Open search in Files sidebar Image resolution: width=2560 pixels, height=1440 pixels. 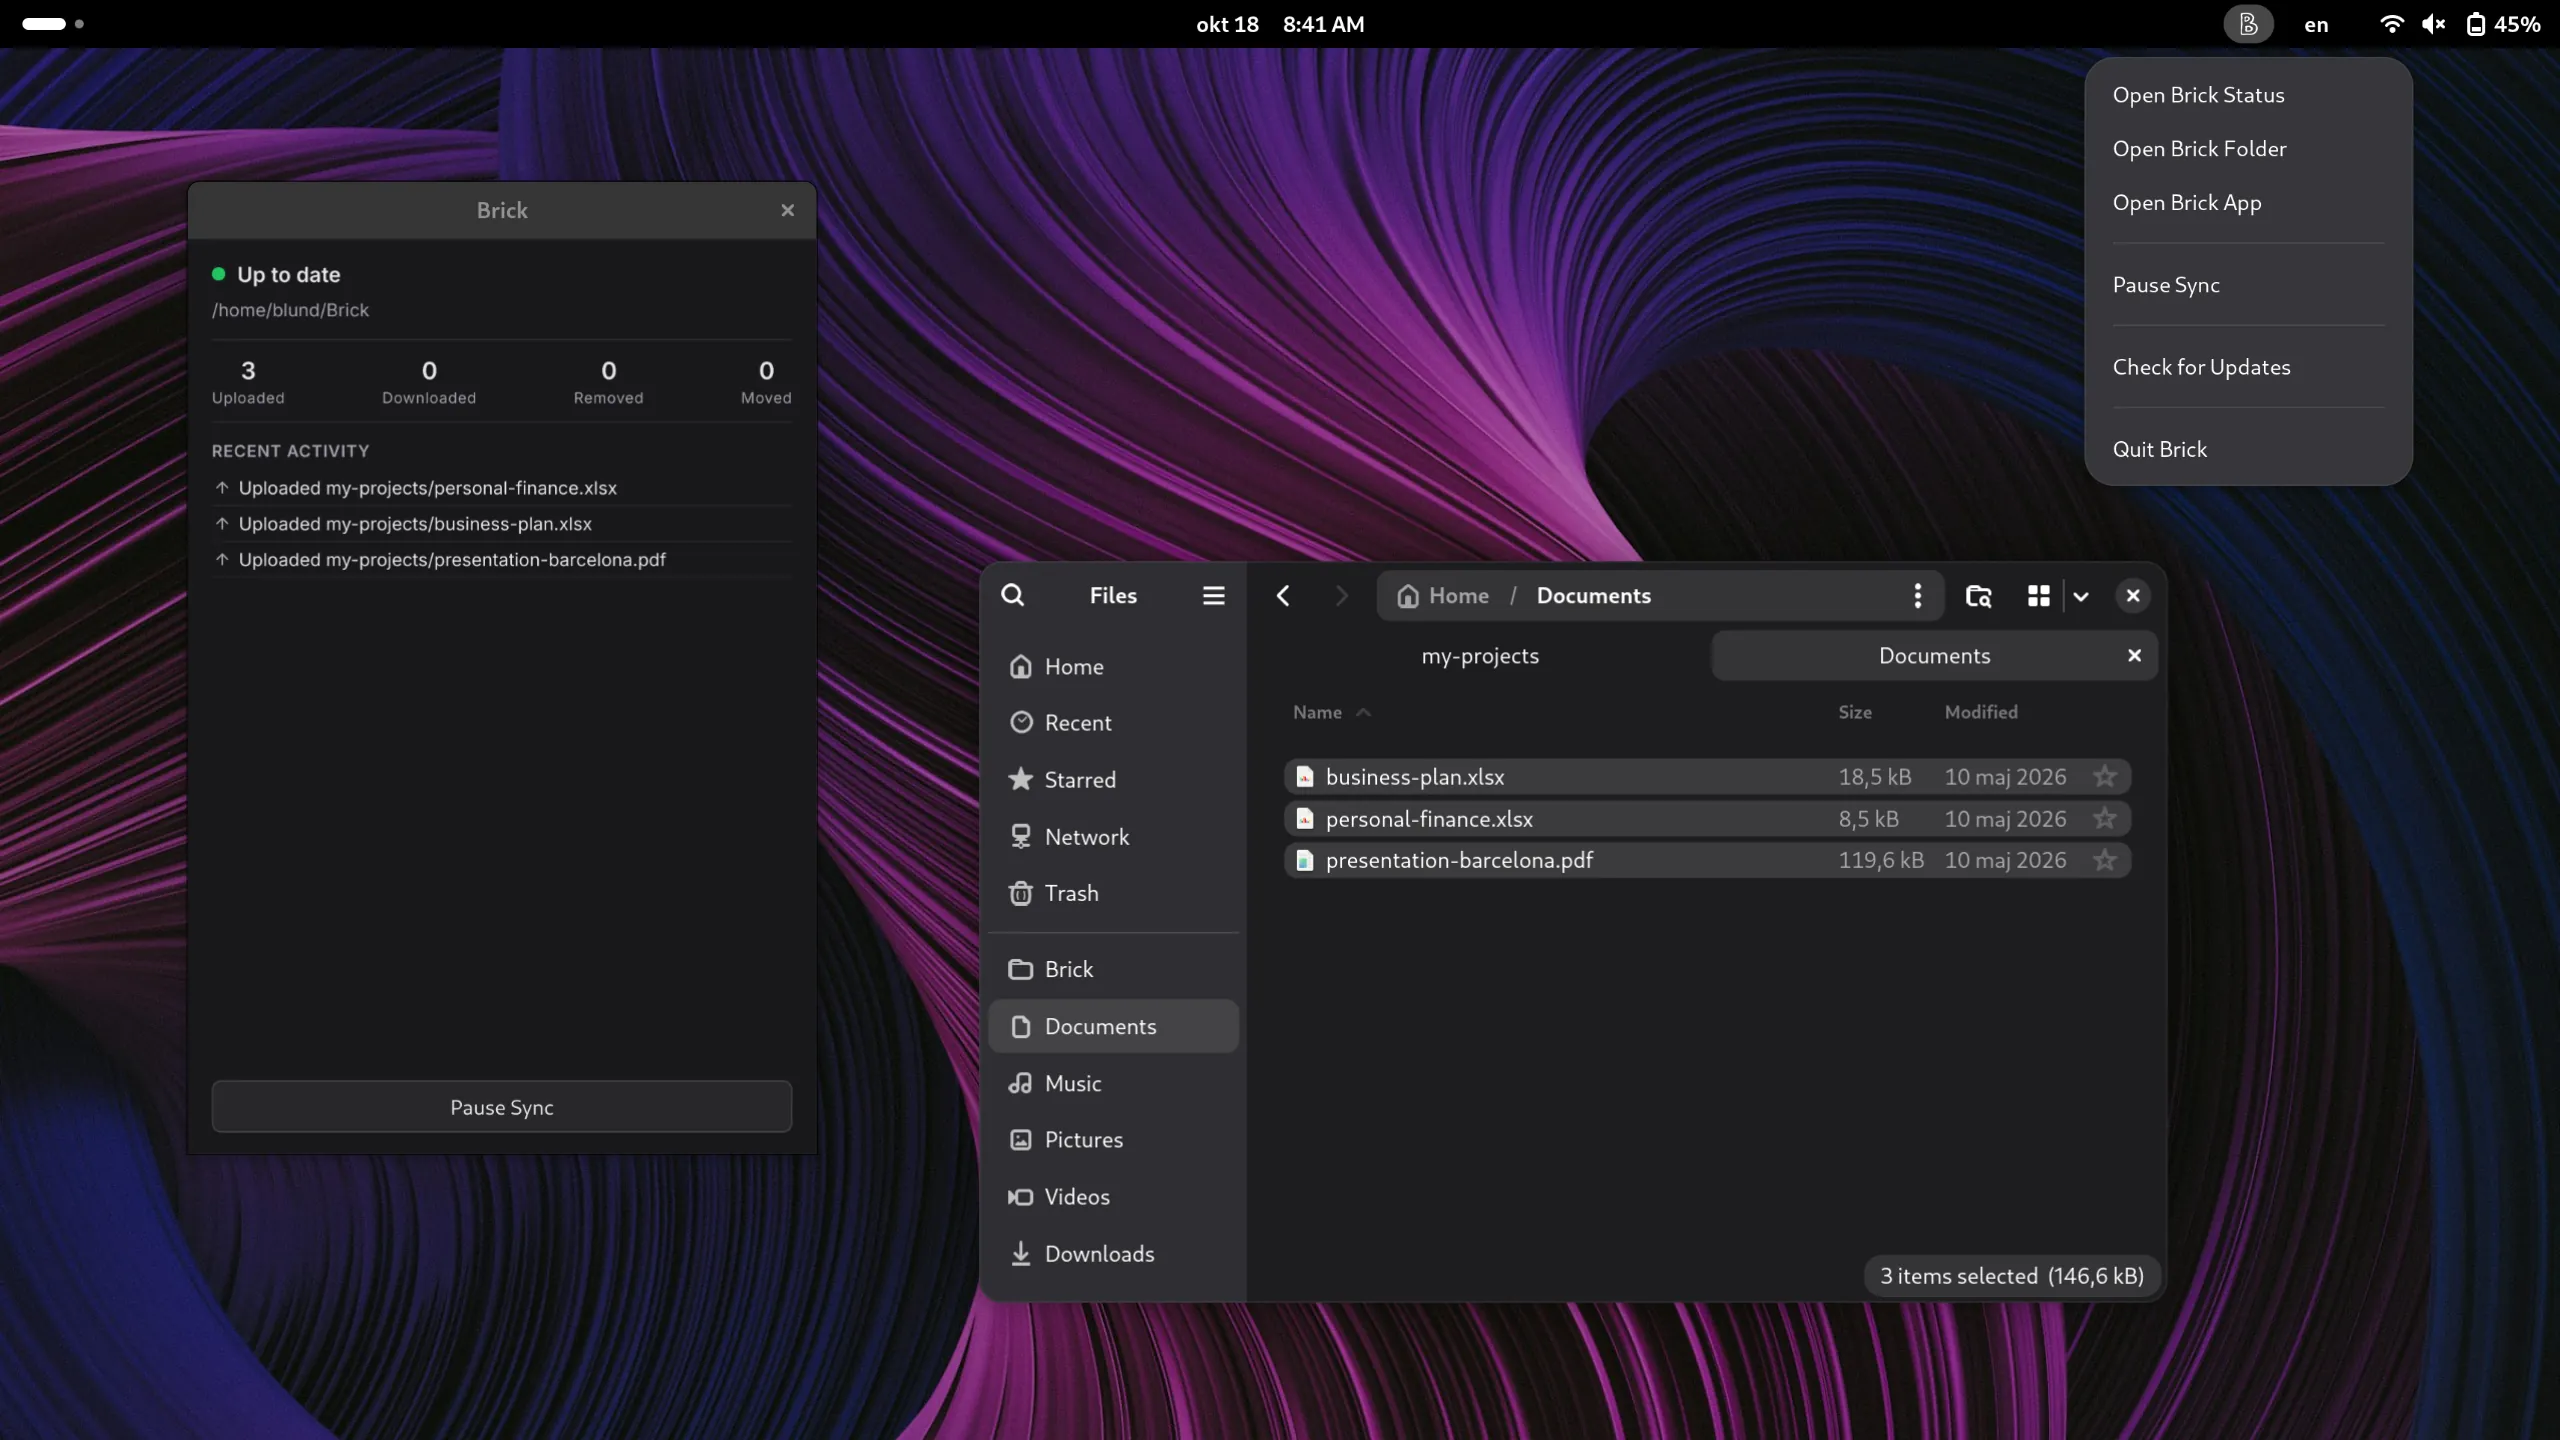pos(1012,596)
